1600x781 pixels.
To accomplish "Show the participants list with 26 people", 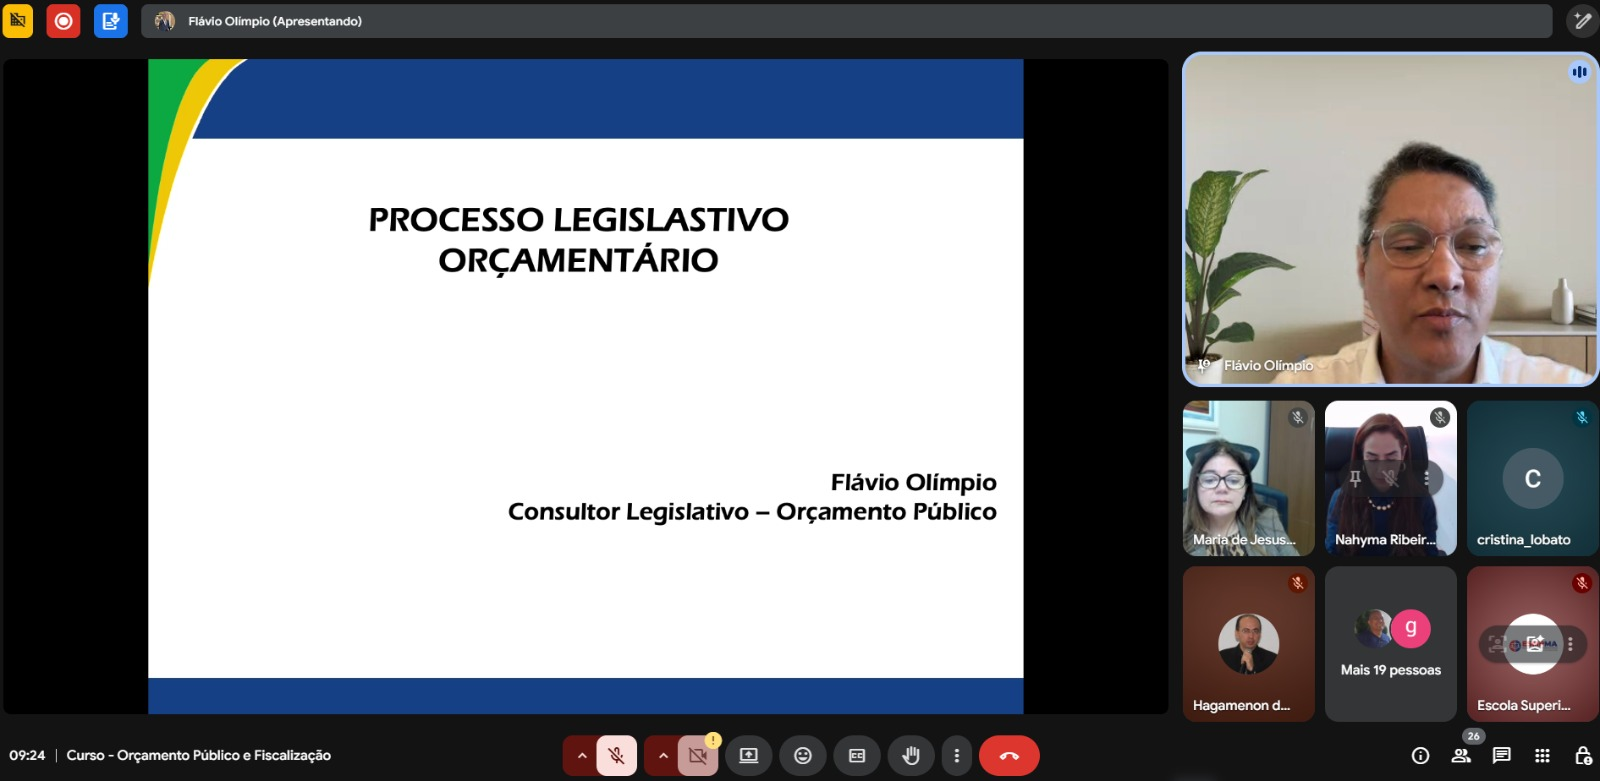I will tap(1461, 756).
